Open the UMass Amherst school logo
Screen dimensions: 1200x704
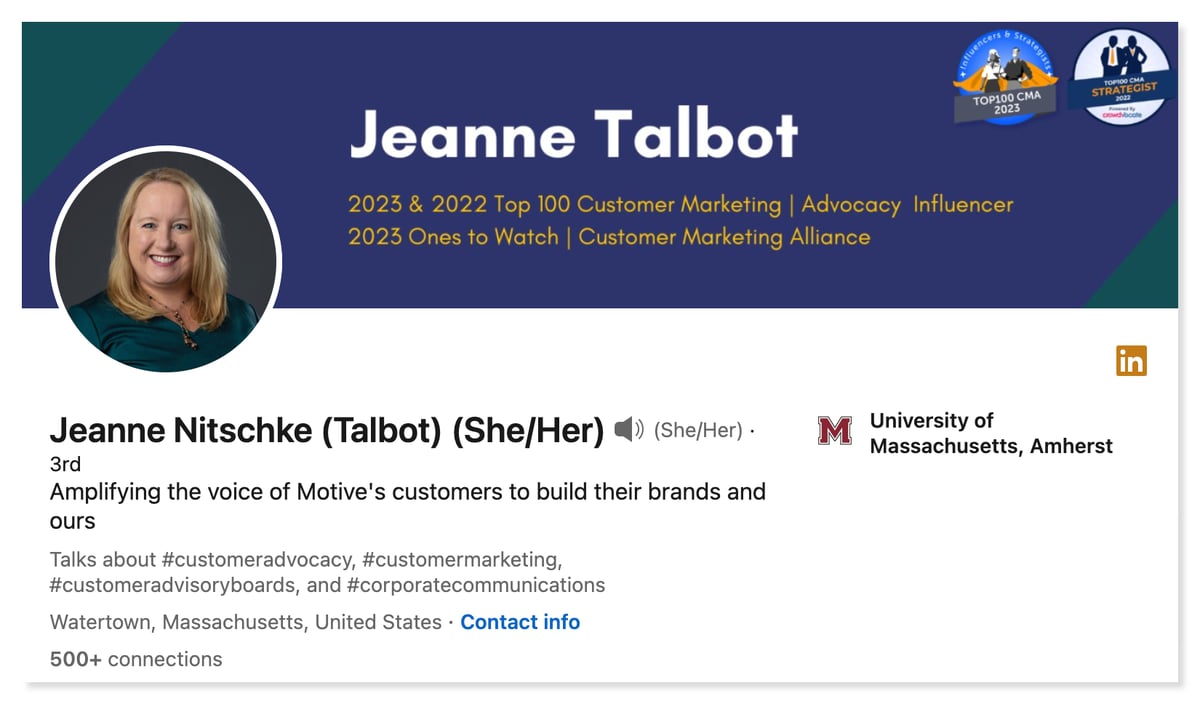pyautogui.click(x=835, y=431)
